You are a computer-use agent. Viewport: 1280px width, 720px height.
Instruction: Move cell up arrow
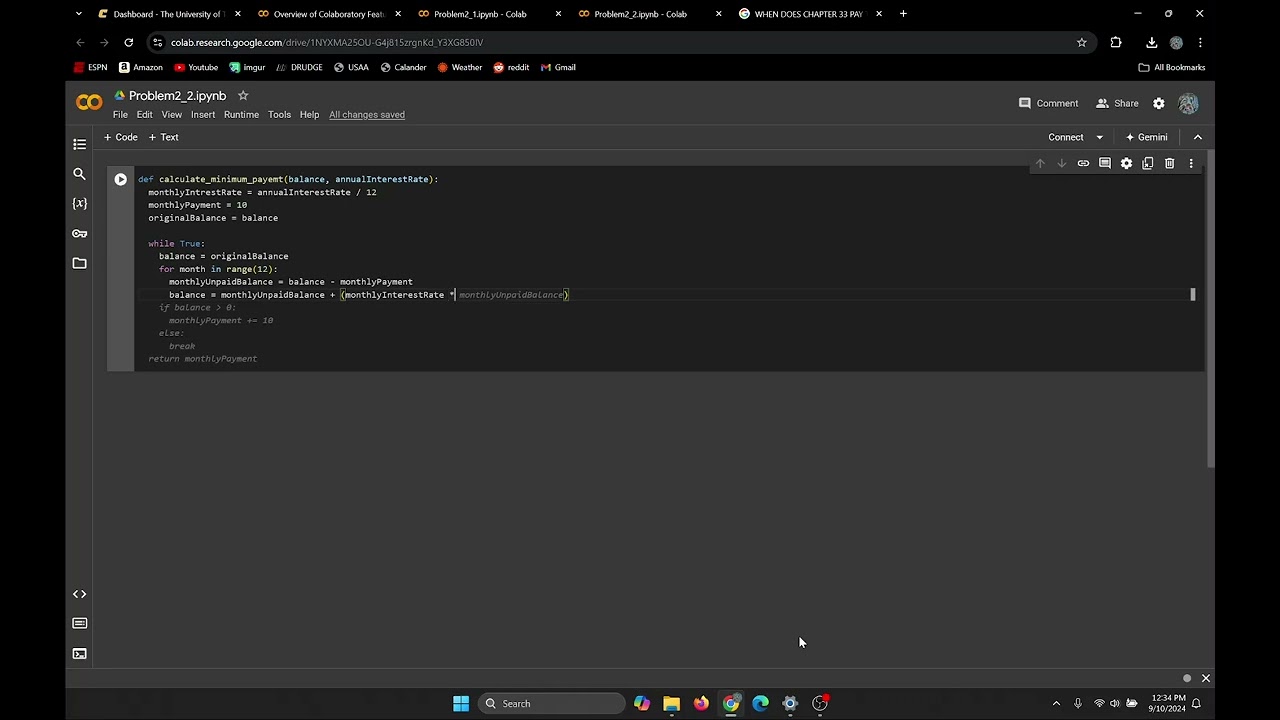tap(1040, 163)
